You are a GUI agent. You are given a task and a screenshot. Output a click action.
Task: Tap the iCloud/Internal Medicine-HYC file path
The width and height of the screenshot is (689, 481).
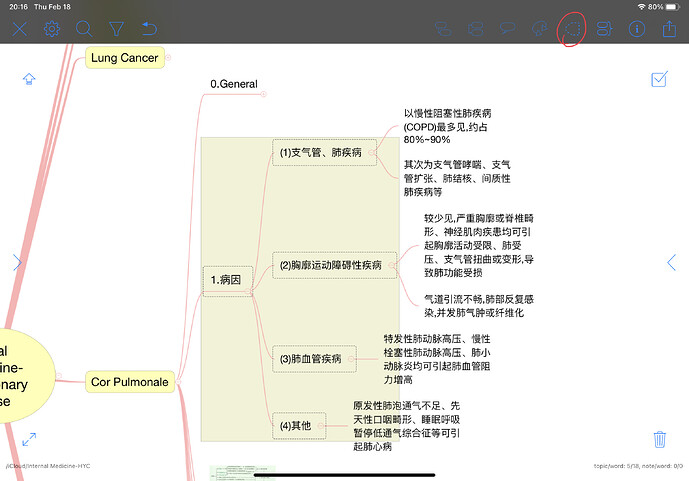click(47, 466)
